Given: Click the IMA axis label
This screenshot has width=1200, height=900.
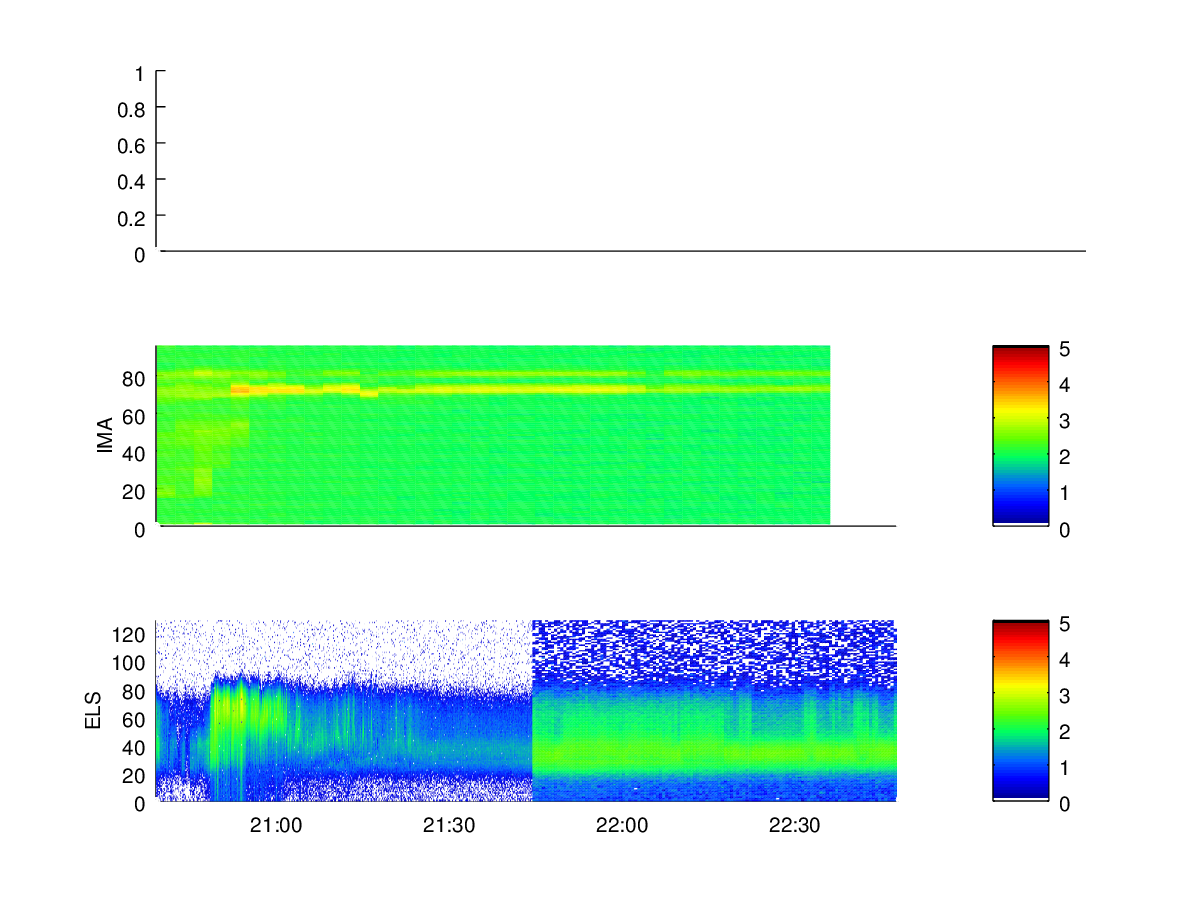Looking at the screenshot, I should 105,436.
